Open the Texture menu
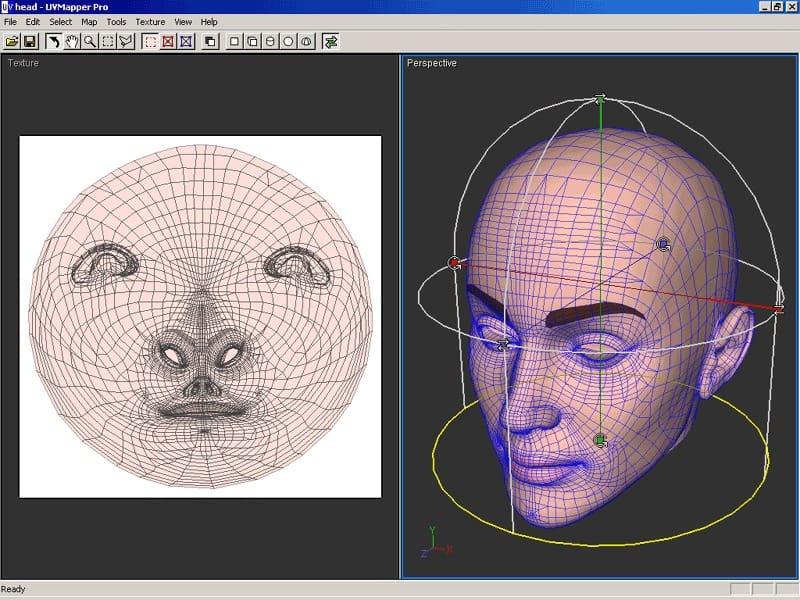Screen dimensions: 800x600 point(150,22)
